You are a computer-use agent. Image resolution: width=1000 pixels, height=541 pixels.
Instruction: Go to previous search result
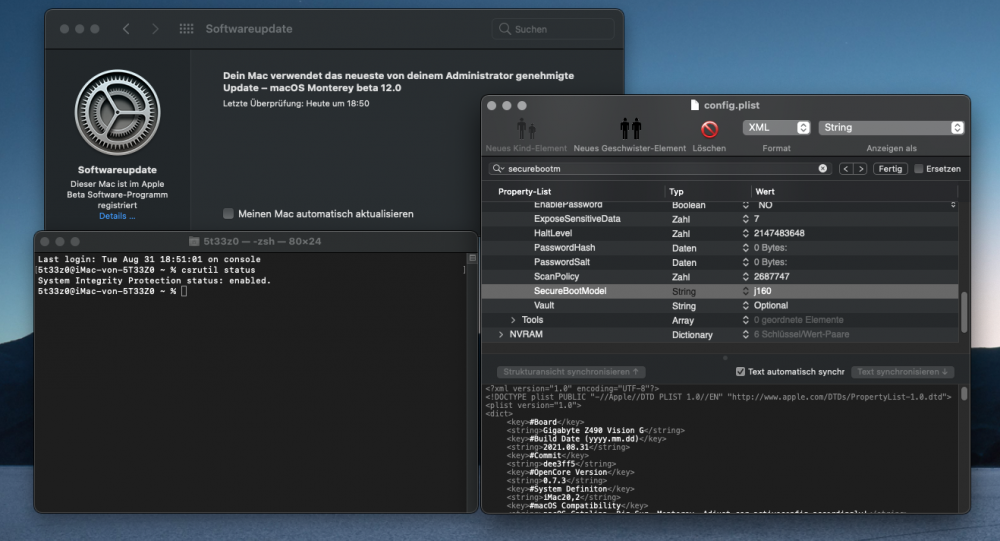click(846, 169)
